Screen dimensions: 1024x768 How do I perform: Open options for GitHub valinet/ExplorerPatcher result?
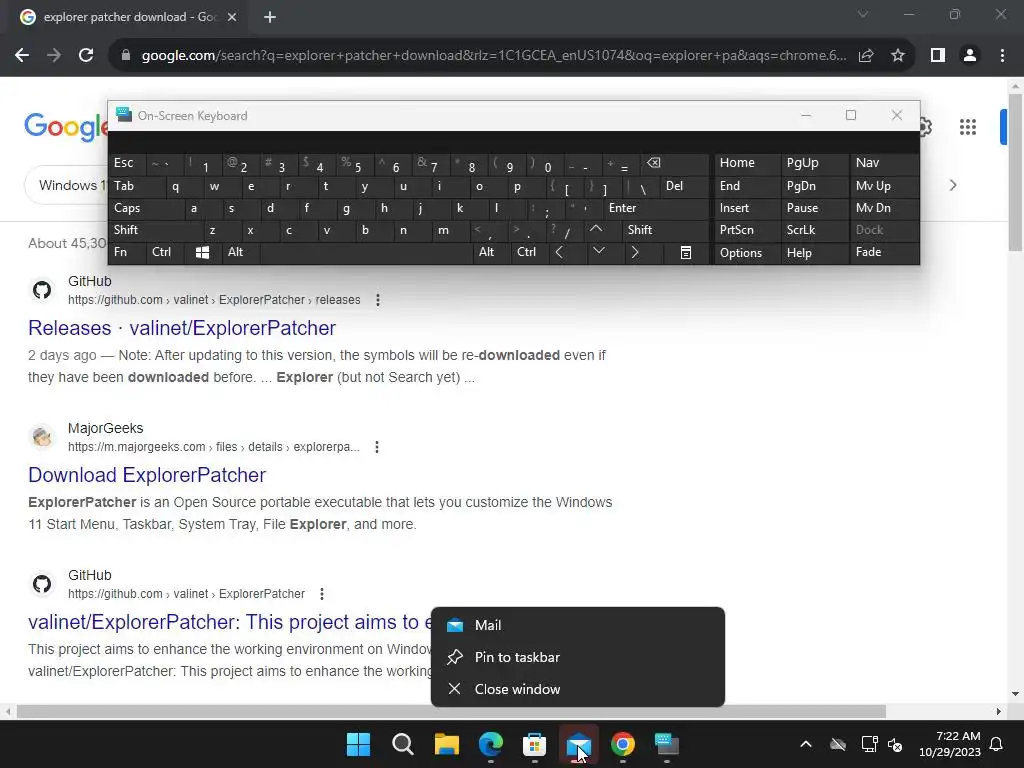[x=321, y=594]
